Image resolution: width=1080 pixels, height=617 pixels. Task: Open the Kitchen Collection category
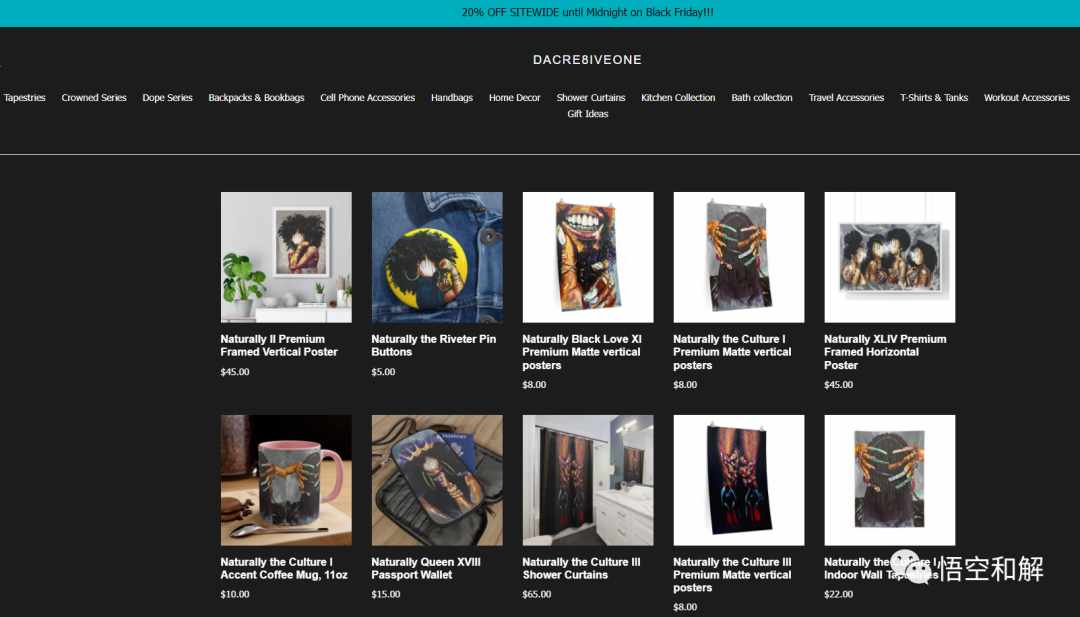pyautogui.click(x=678, y=98)
